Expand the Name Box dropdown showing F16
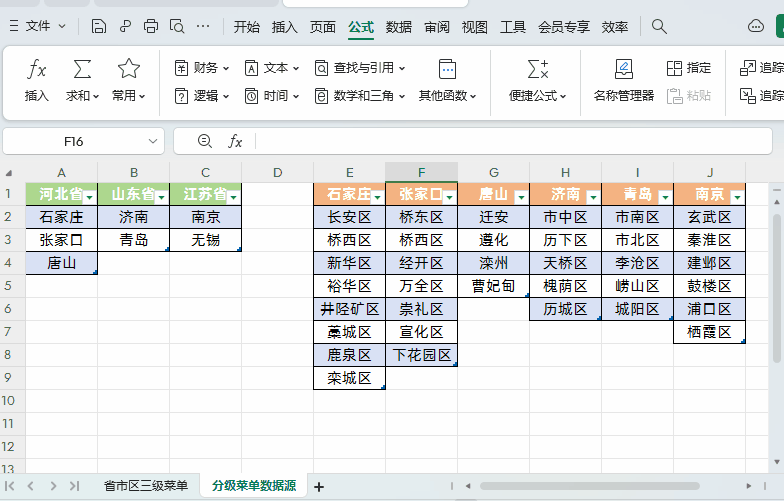The width and height of the screenshot is (784, 501). 153,142
